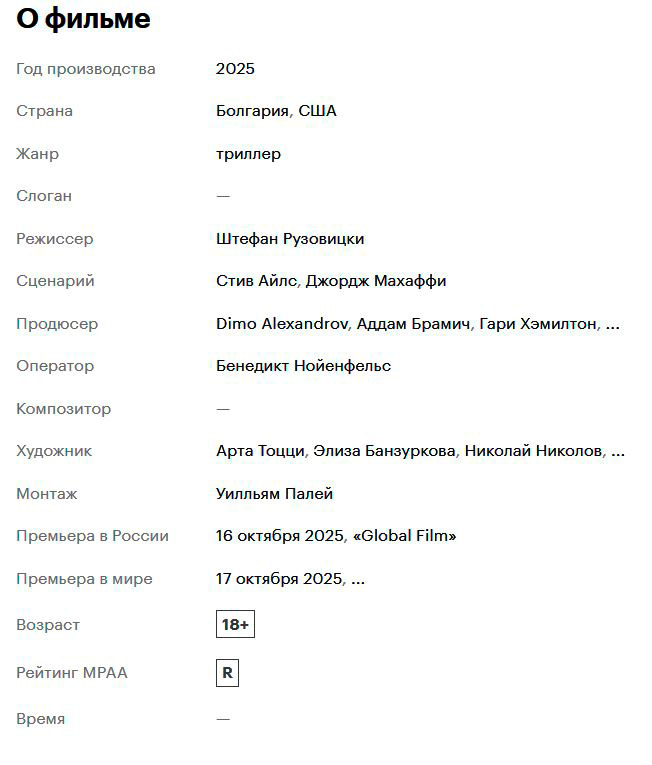The width and height of the screenshot is (652, 765).
Task: Open screenwriter Стив Айлс's page
Action: pos(256,281)
